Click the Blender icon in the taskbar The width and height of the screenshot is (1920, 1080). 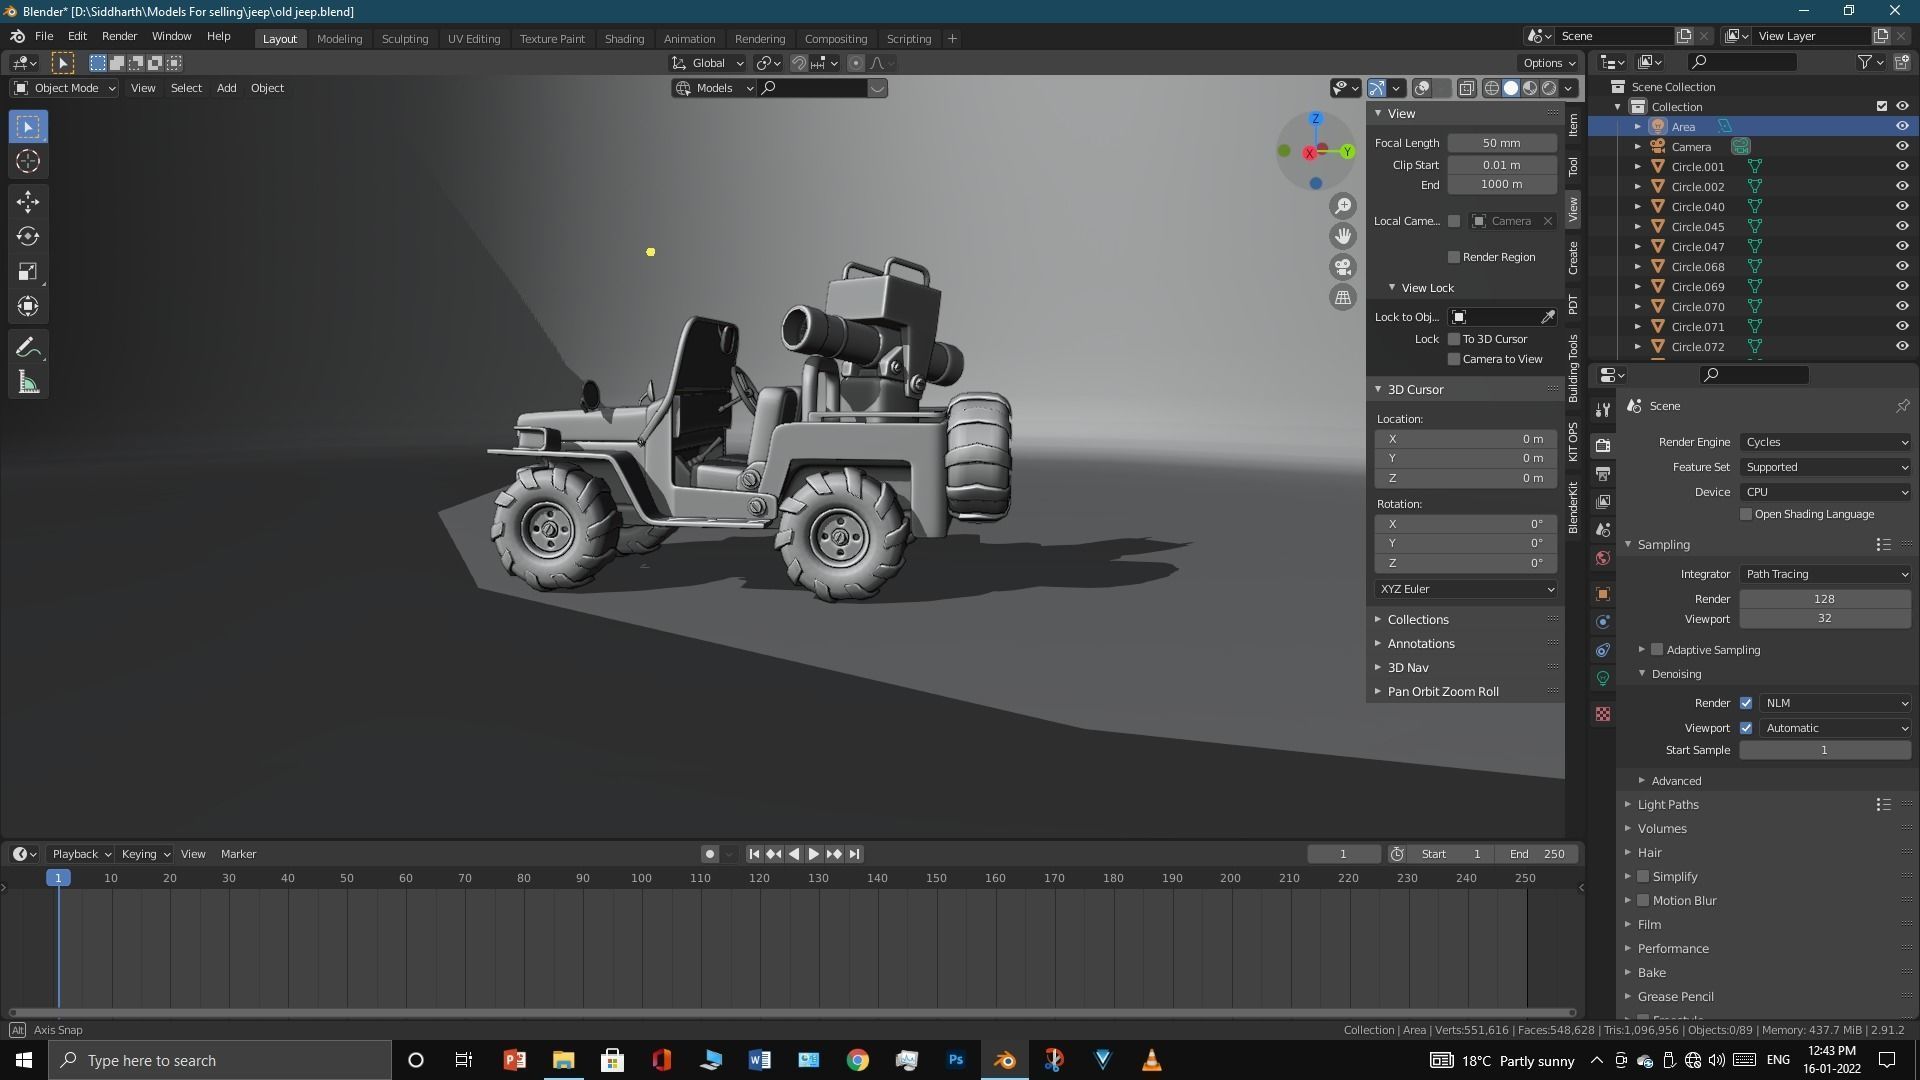(1005, 1060)
